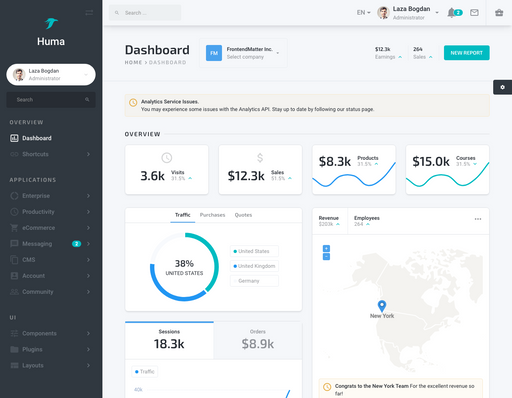The width and height of the screenshot is (512, 398).
Task: Toggle the sidebar collapse icon
Action: 89,13
